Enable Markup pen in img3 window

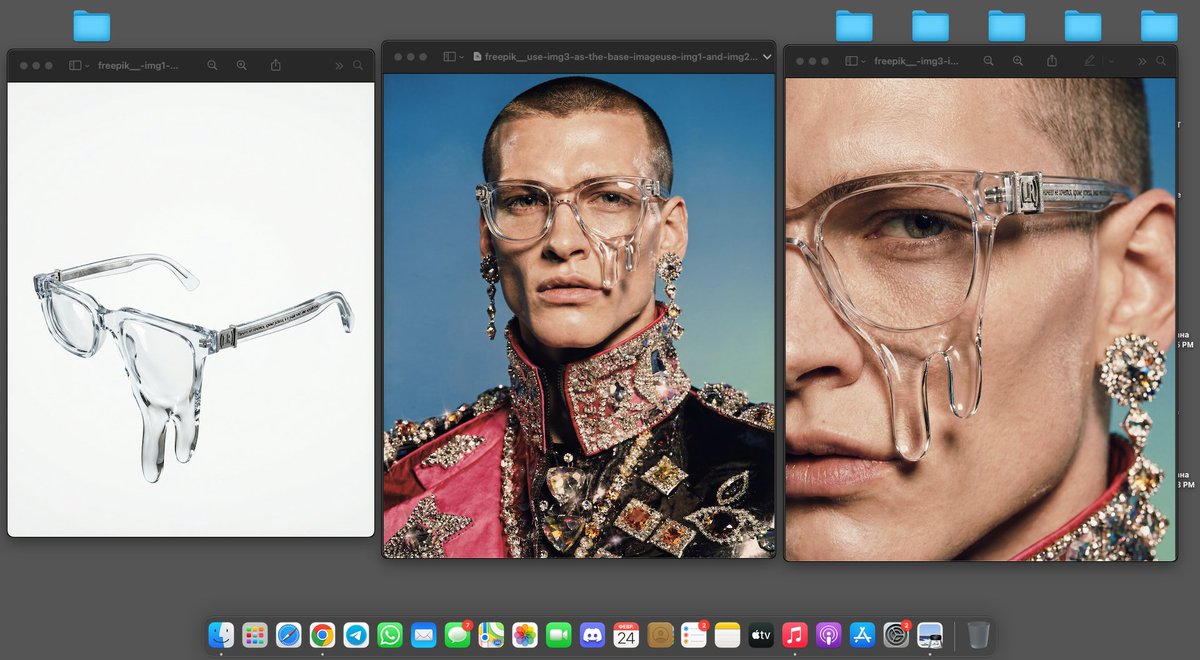pyautogui.click(x=1090, y=61)
